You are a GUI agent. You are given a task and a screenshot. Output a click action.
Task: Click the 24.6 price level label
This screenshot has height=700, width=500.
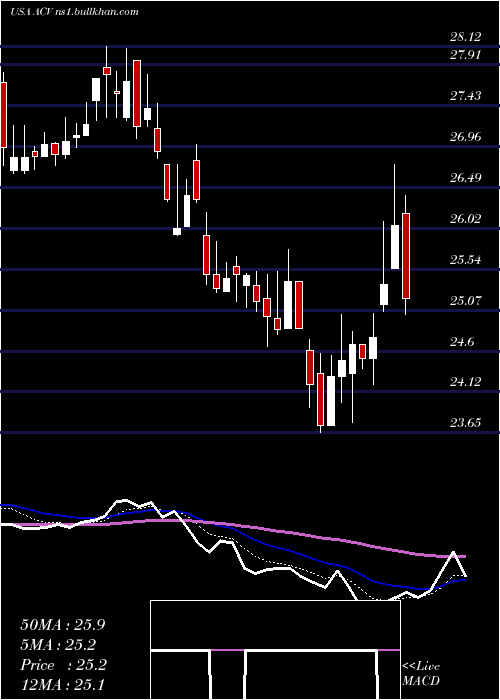[x=462, y=342]
